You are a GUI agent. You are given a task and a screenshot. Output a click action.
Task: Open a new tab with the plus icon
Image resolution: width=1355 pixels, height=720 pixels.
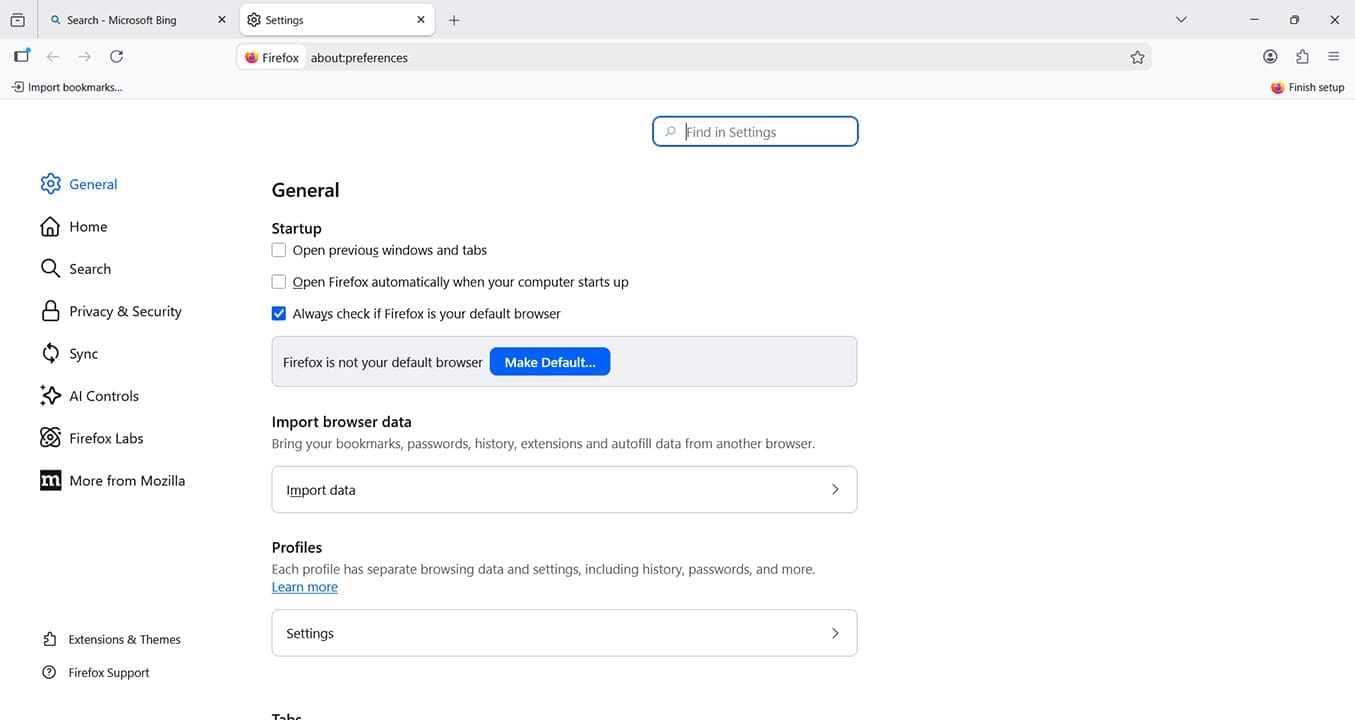[454, 20]
